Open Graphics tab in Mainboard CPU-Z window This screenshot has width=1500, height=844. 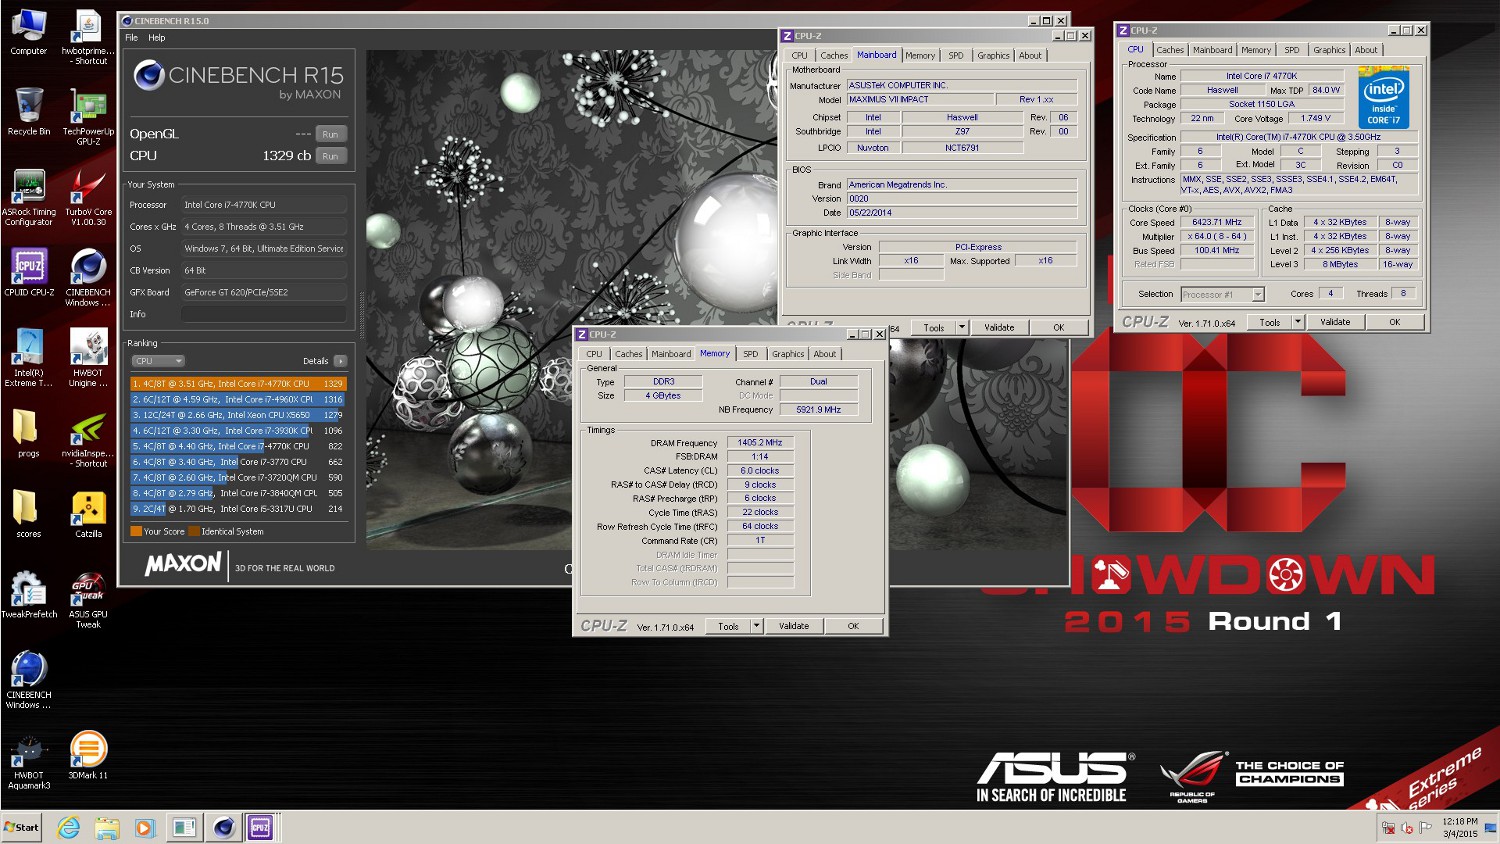(x=993, y=56)
